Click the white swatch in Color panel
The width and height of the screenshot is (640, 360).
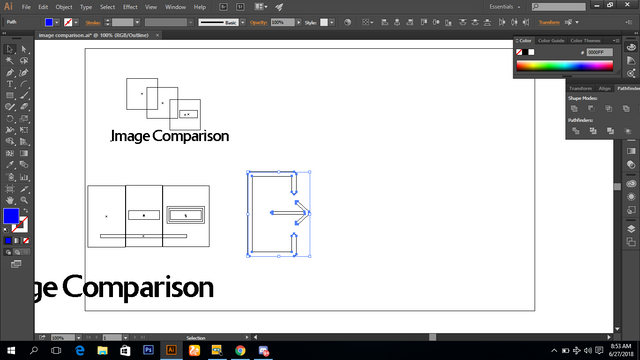(x=531, y=52)
